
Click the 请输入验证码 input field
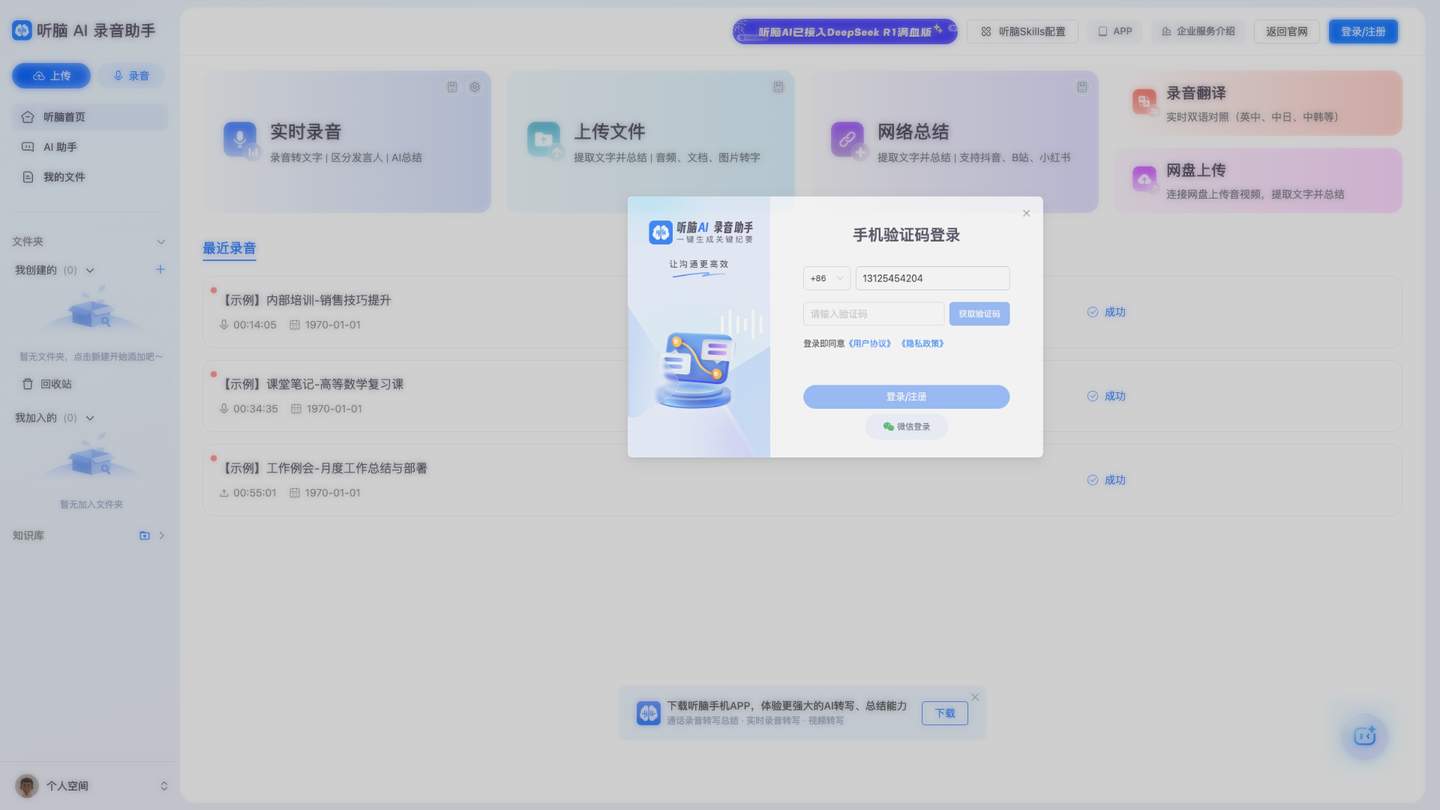click(x=873, y=314)
